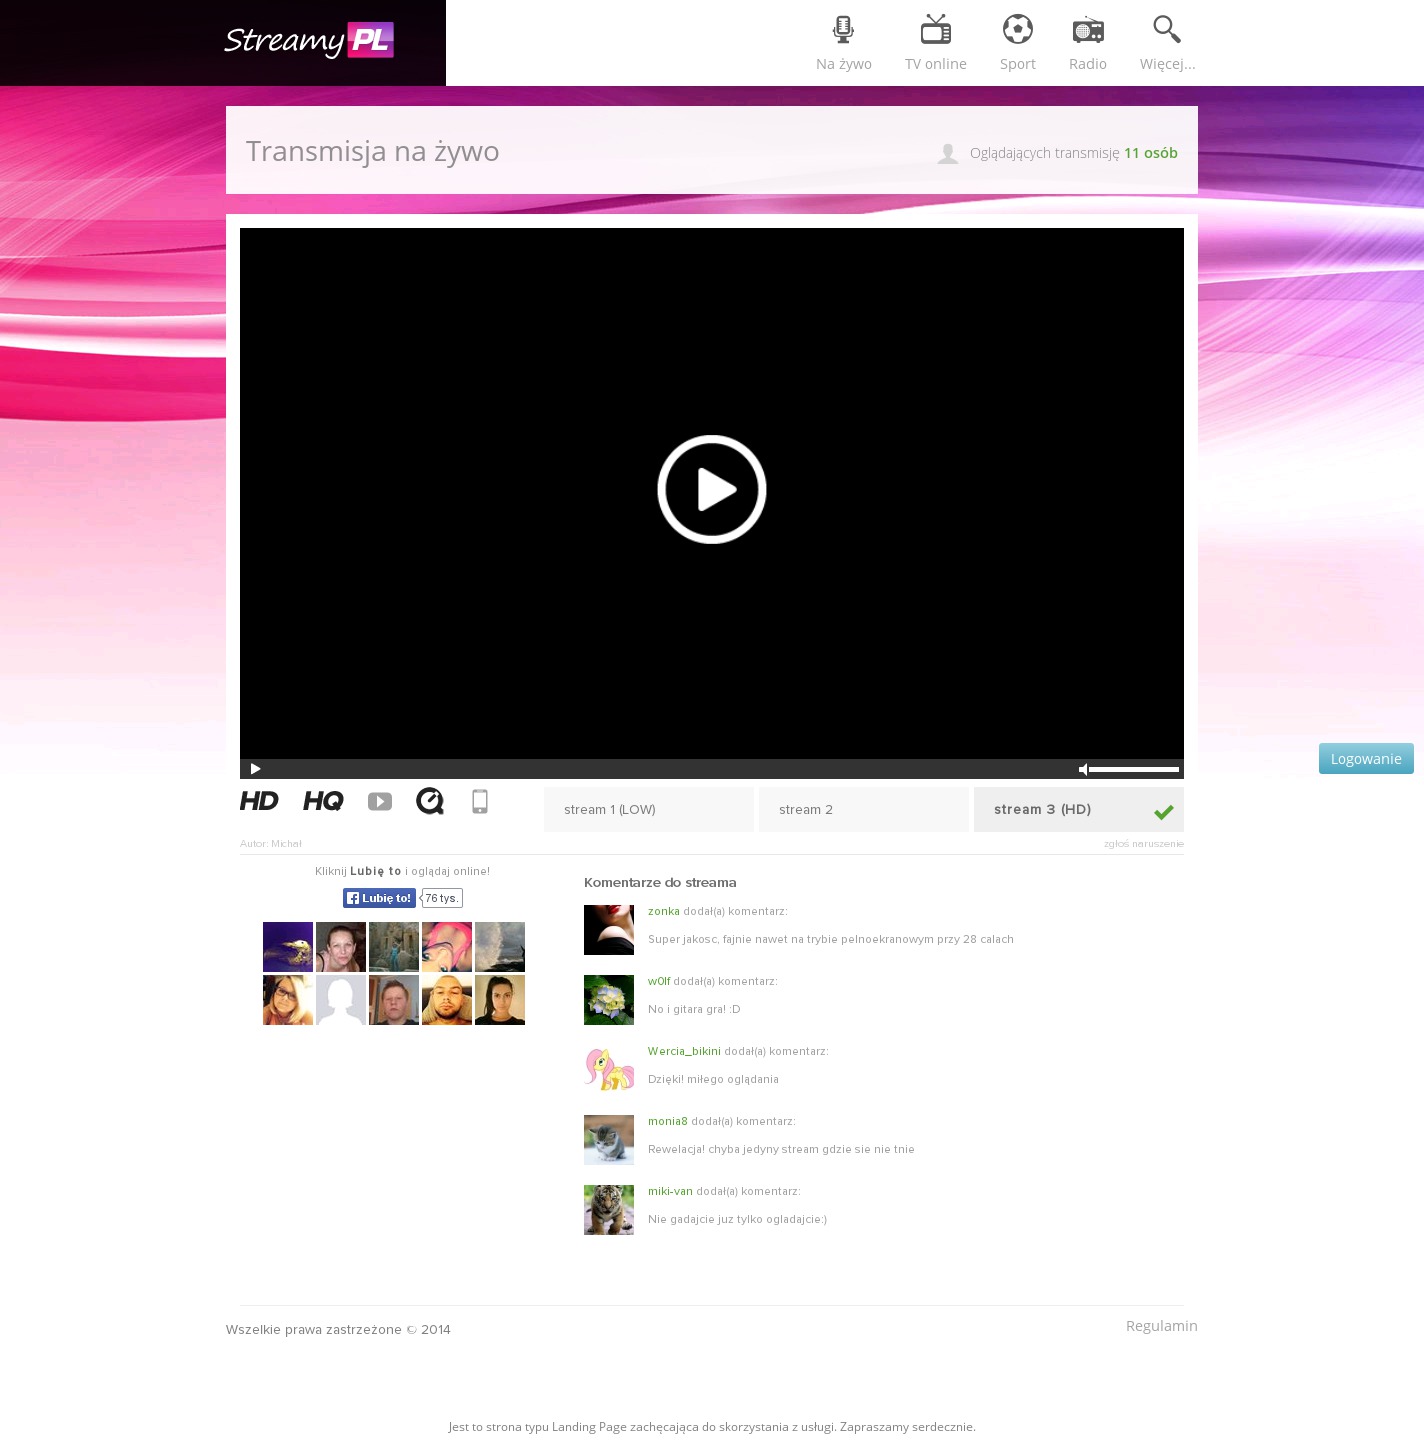Select the mobile phone icon
The image size is (1424, 1452).
tap(480, 801)
